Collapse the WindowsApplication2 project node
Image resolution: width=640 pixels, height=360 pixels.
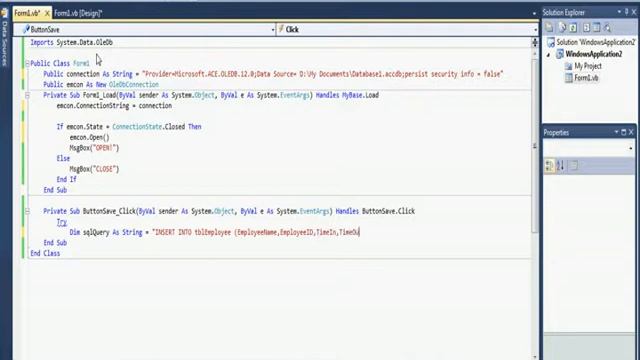point(549,55)
